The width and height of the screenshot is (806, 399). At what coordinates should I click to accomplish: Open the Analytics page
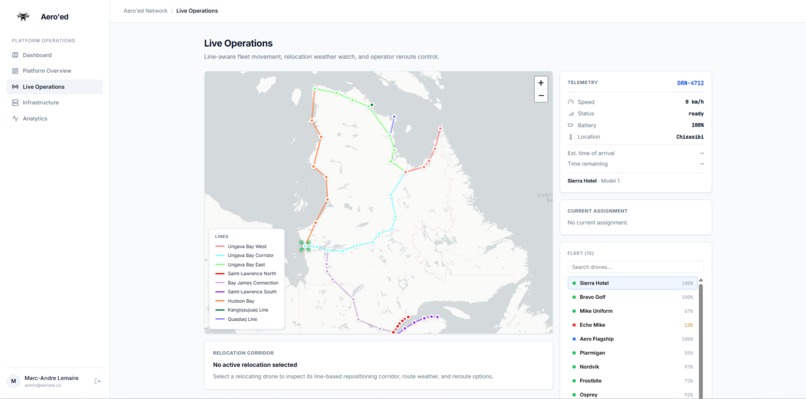click(x=54, y=119)
